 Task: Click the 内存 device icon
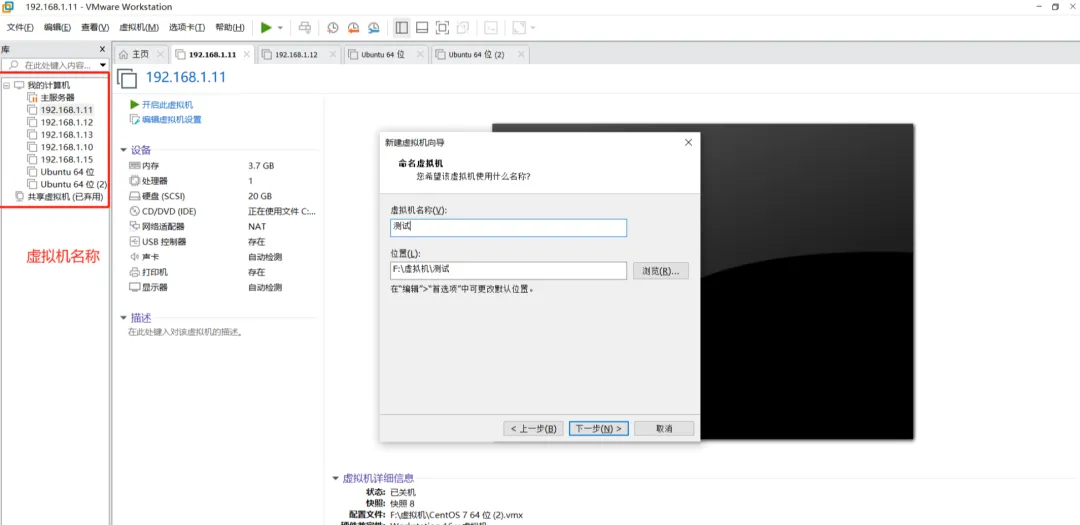click(134, 165)
